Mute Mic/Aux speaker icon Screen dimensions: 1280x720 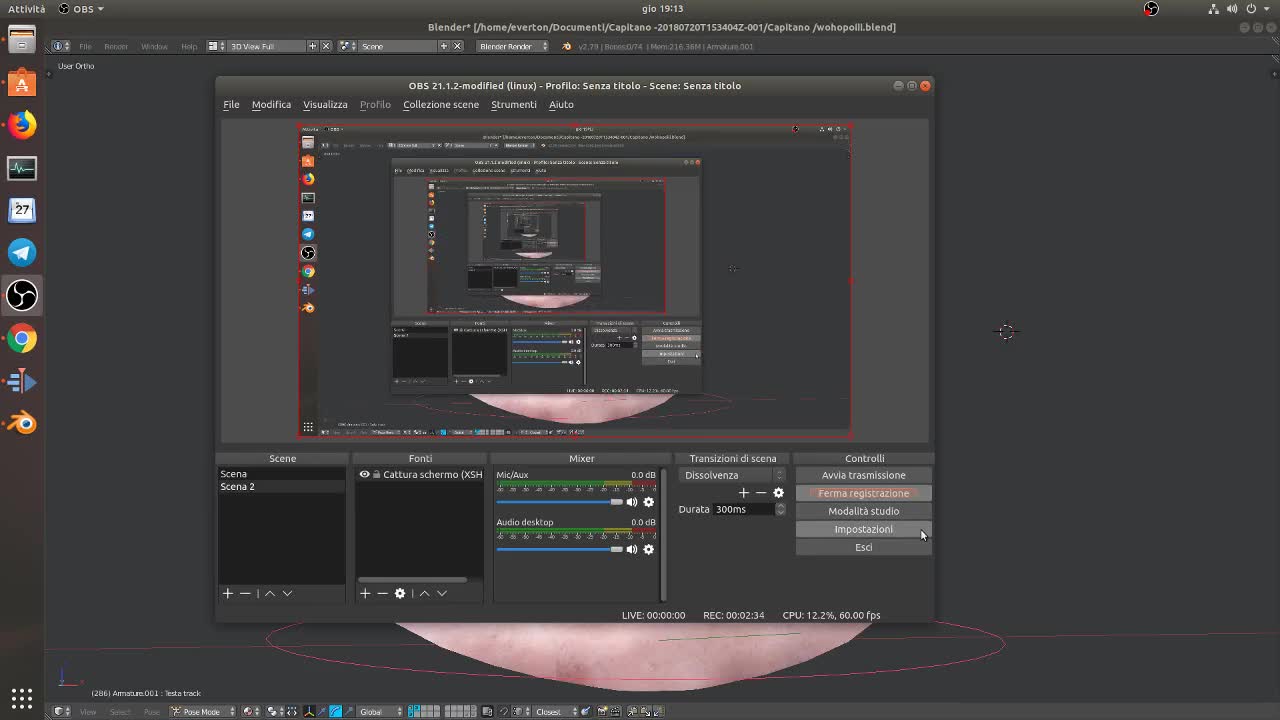pos(631,502)
